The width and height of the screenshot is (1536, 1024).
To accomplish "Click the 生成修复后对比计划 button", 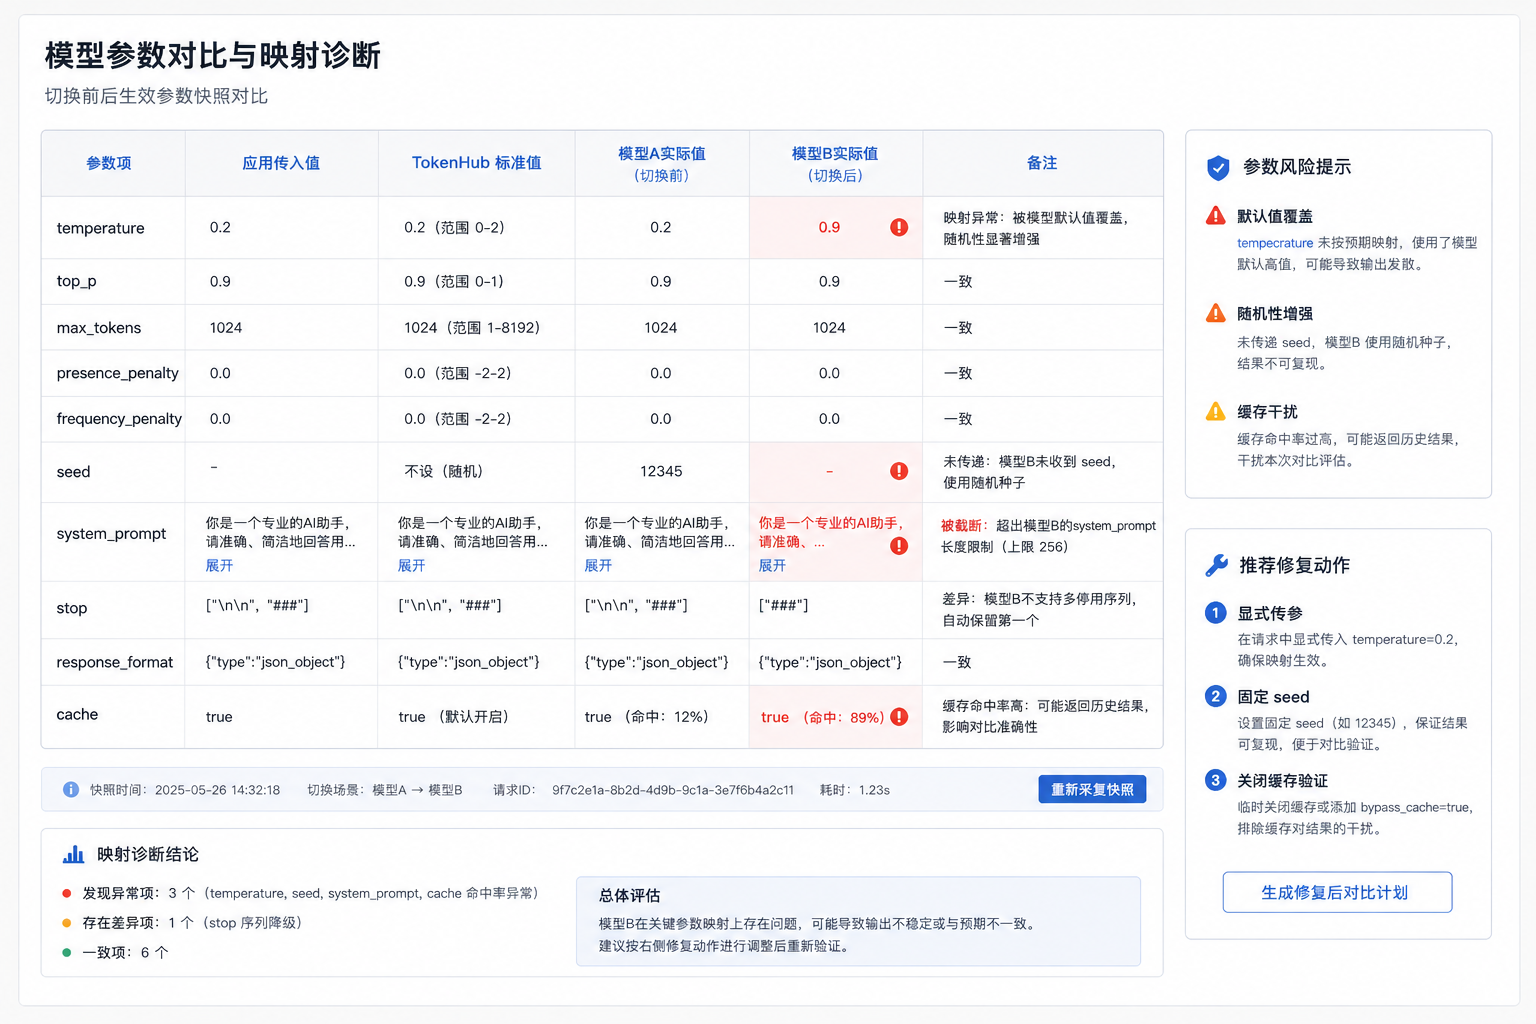I will tap(1337, 892).
